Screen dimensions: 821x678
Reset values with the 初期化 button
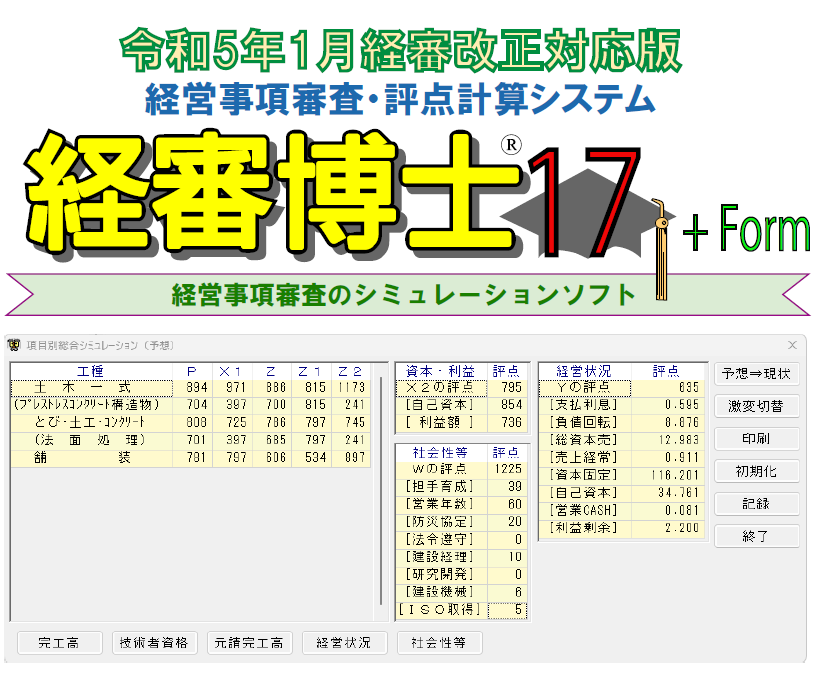(757, 470)
